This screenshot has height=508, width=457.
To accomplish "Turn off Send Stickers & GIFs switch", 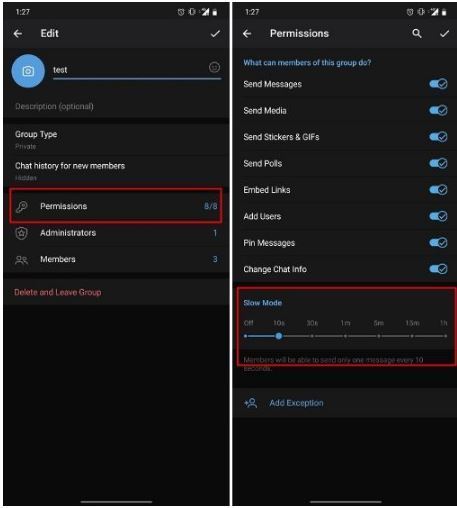I will coord(438,137).
